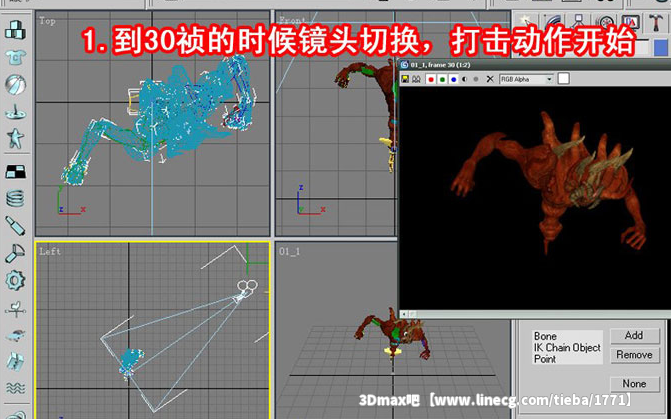Toggle the red channel in render window
The image size is (671, 419).
431,79
